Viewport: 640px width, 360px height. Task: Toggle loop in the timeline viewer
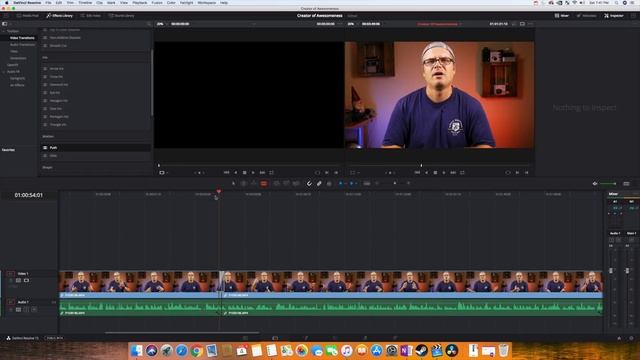point(462,173)
